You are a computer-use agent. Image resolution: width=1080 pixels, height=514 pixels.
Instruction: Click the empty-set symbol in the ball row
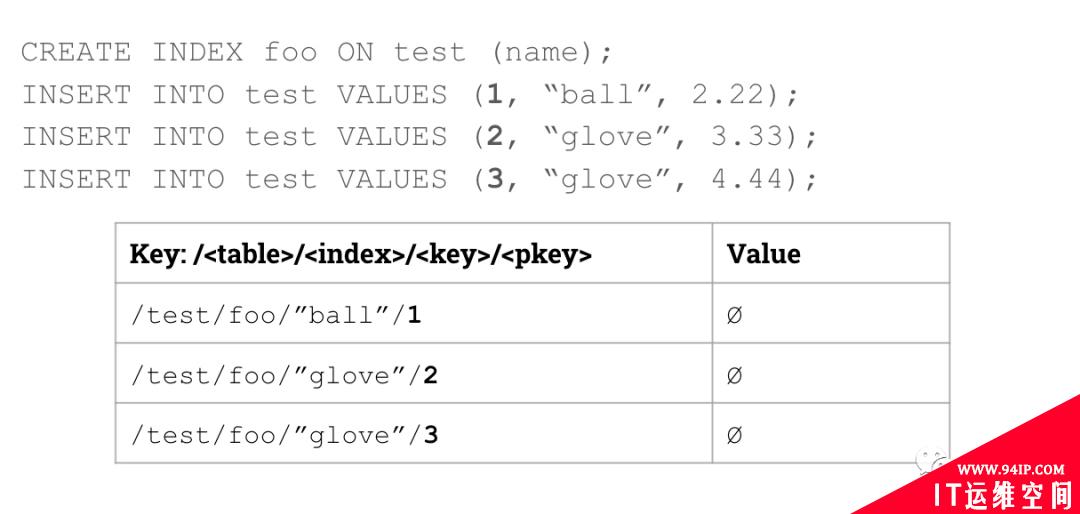734,316
